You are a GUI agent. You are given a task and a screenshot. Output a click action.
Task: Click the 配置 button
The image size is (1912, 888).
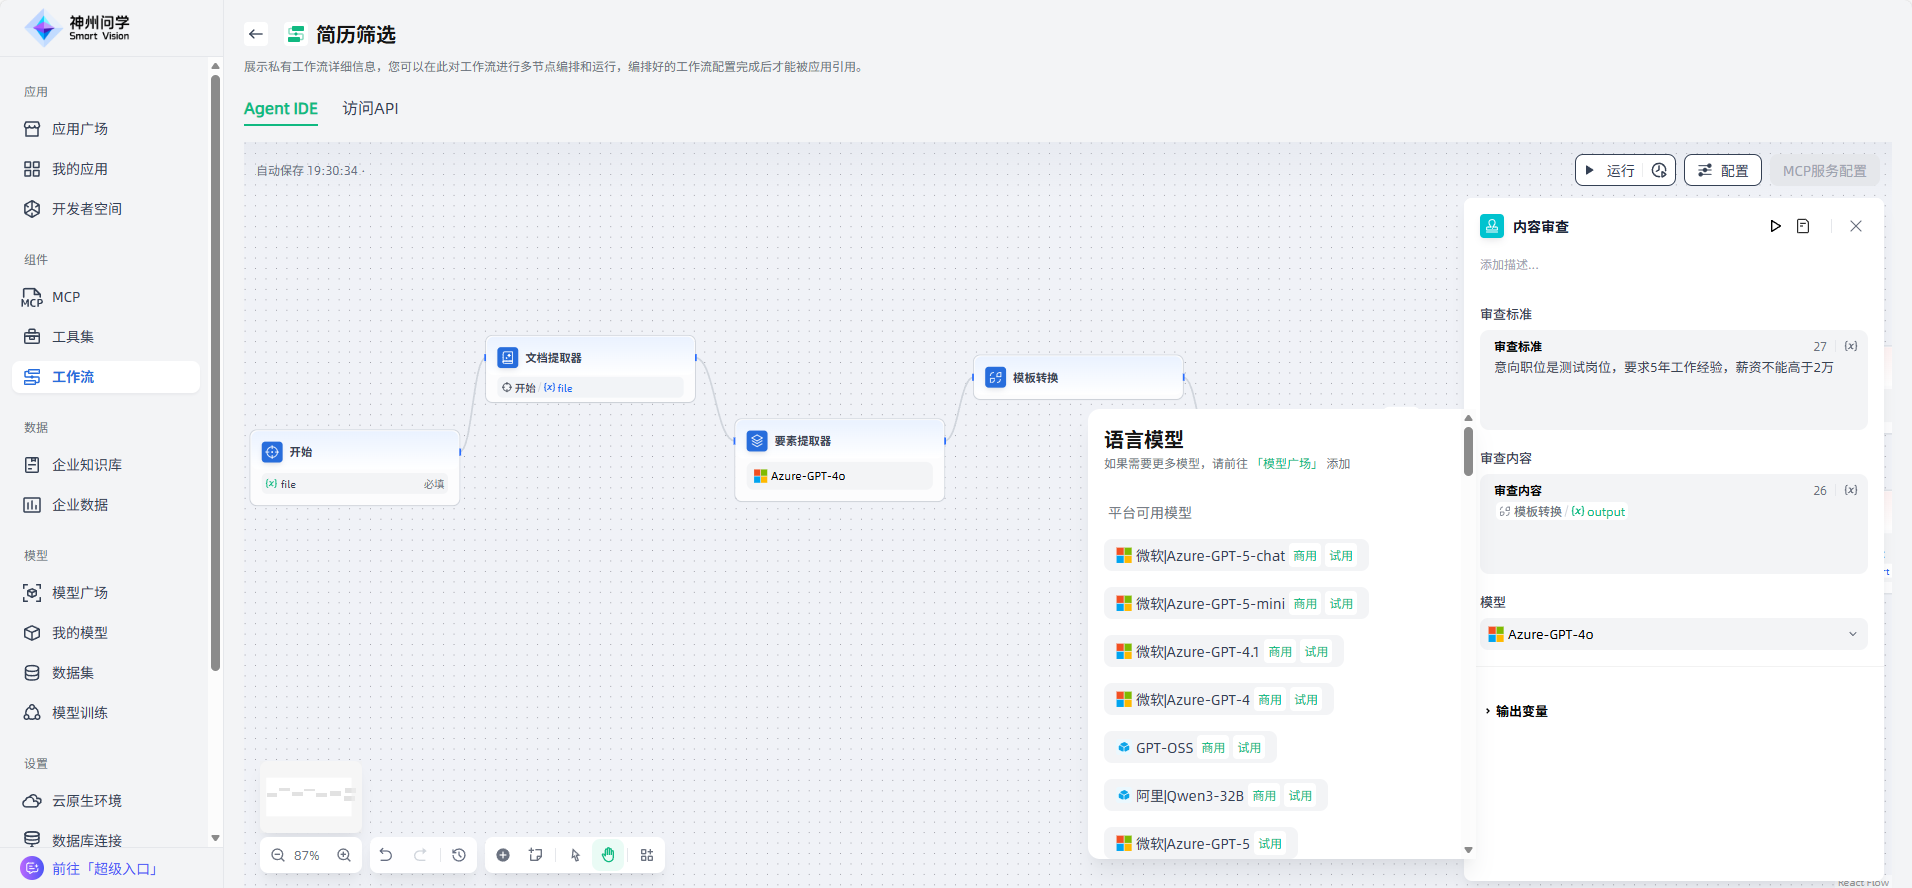(x=1722, y=170)
